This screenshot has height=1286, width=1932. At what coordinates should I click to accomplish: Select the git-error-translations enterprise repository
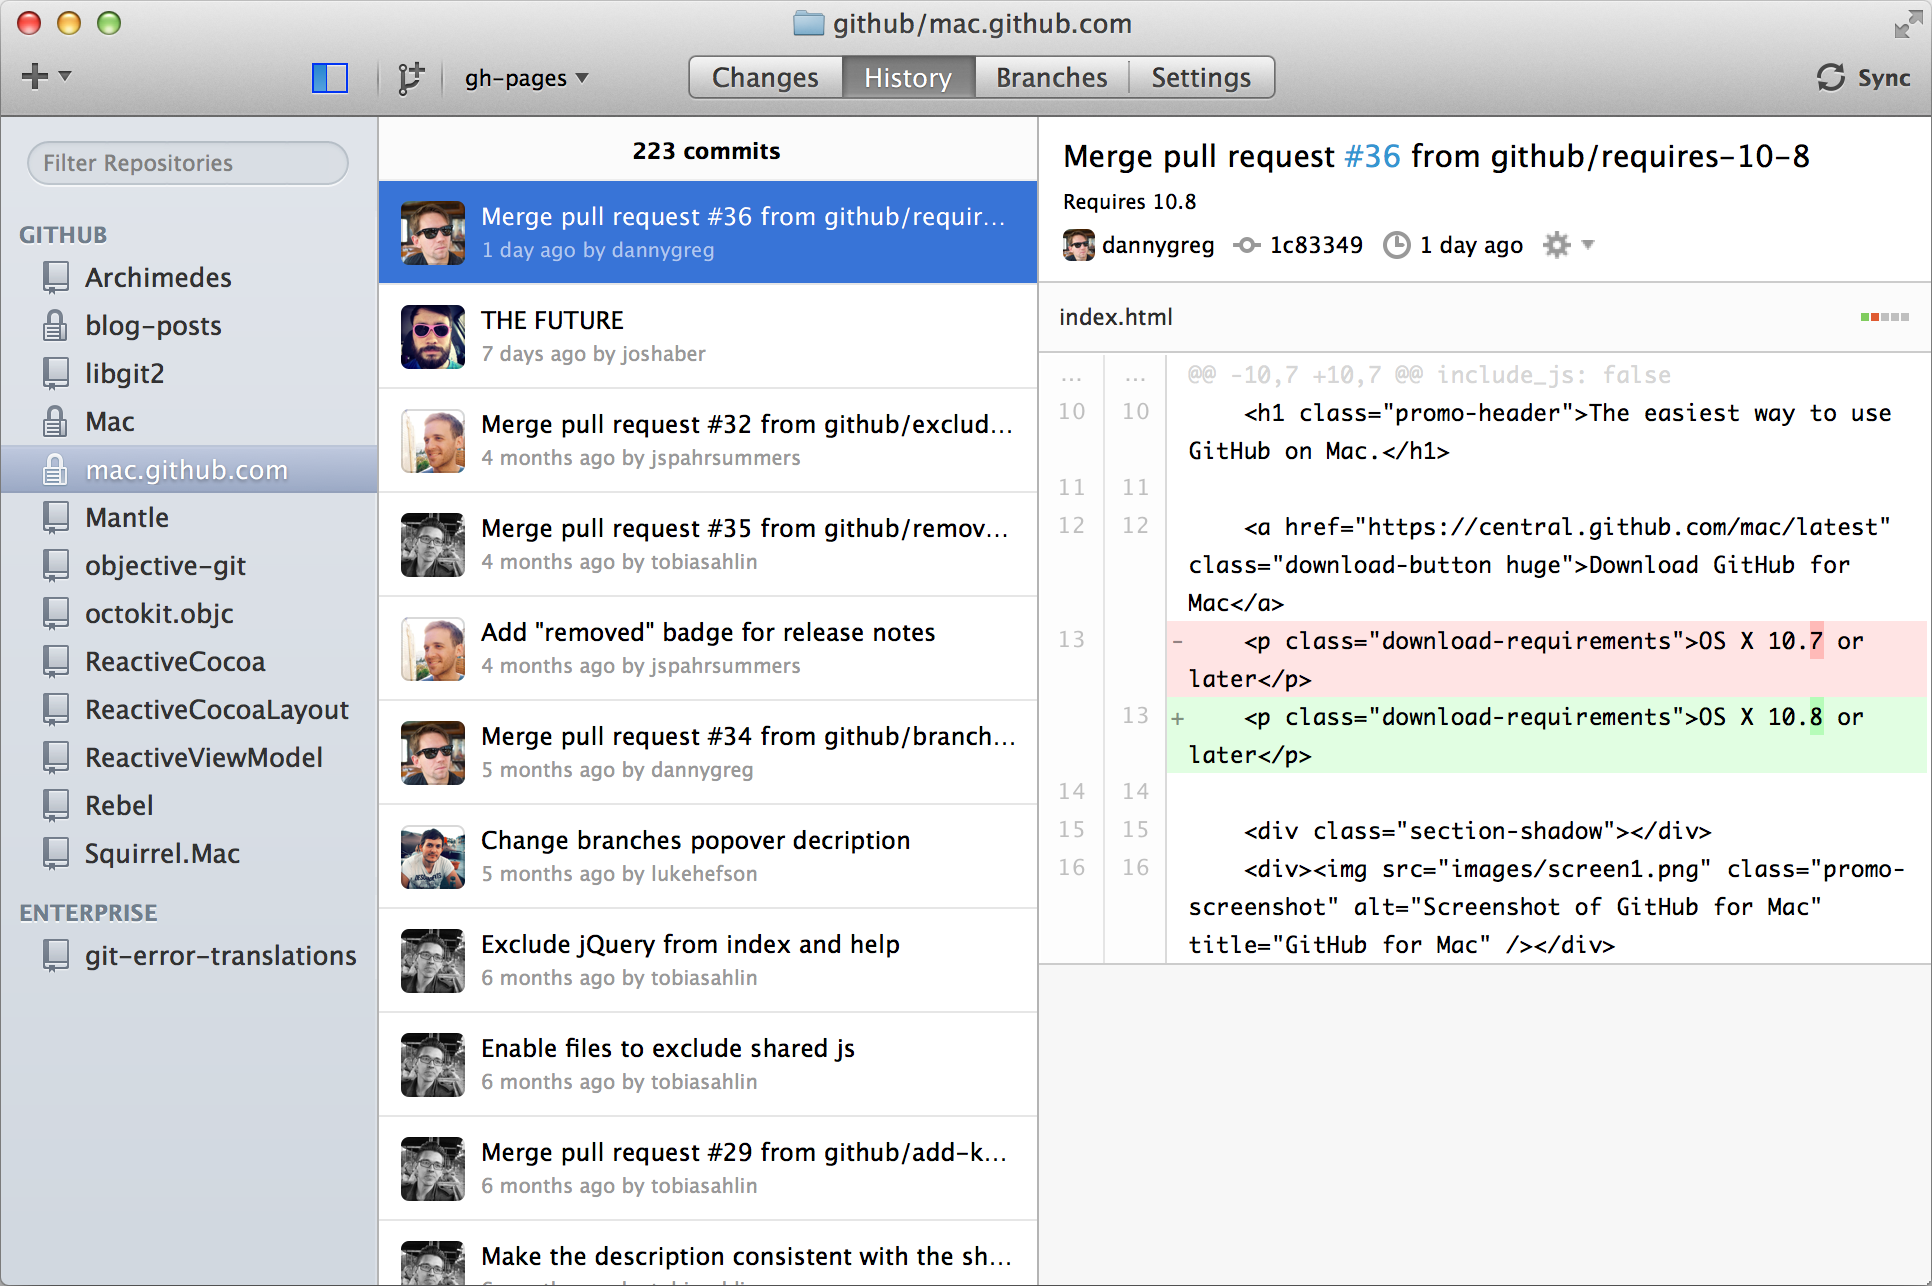(189, 956)
